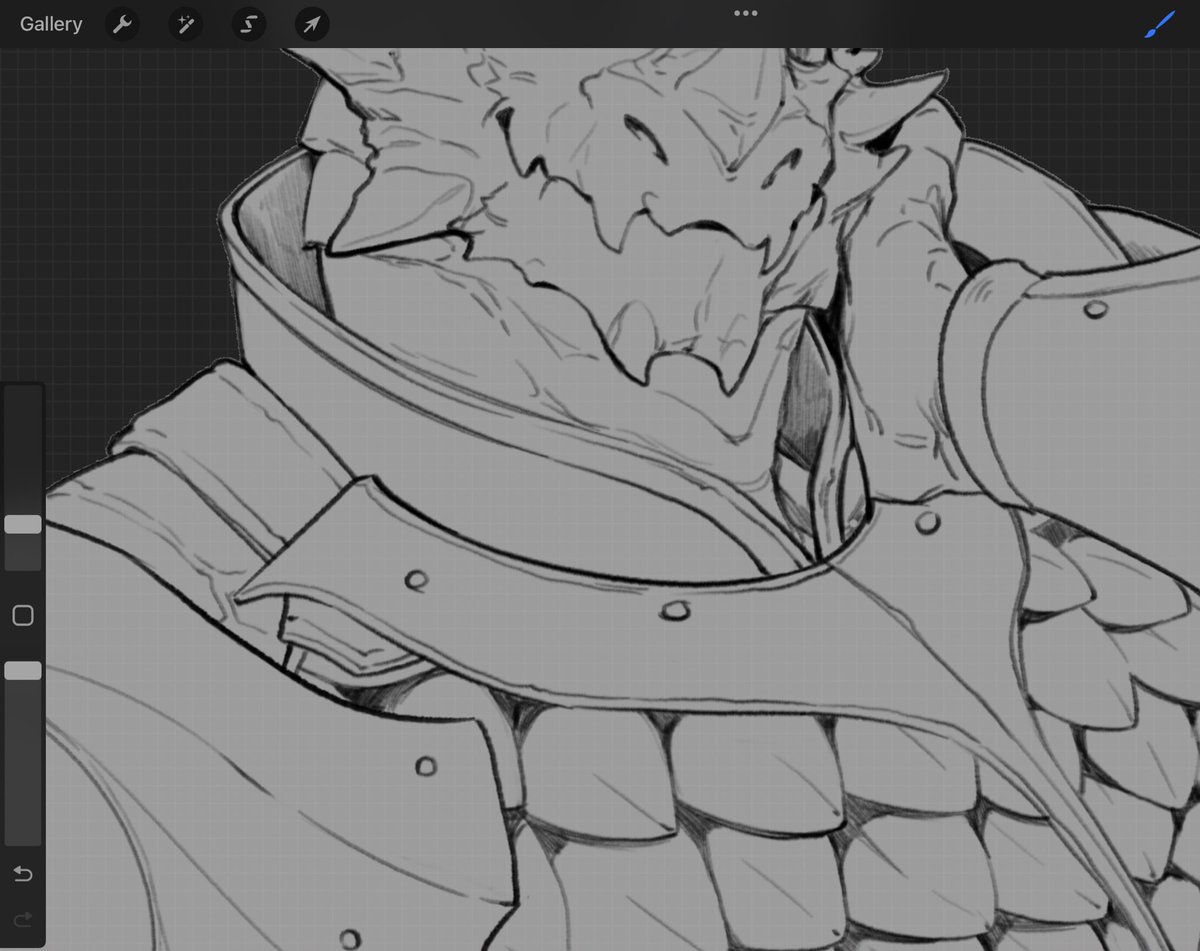Return to the Gallery

[50, 24]
